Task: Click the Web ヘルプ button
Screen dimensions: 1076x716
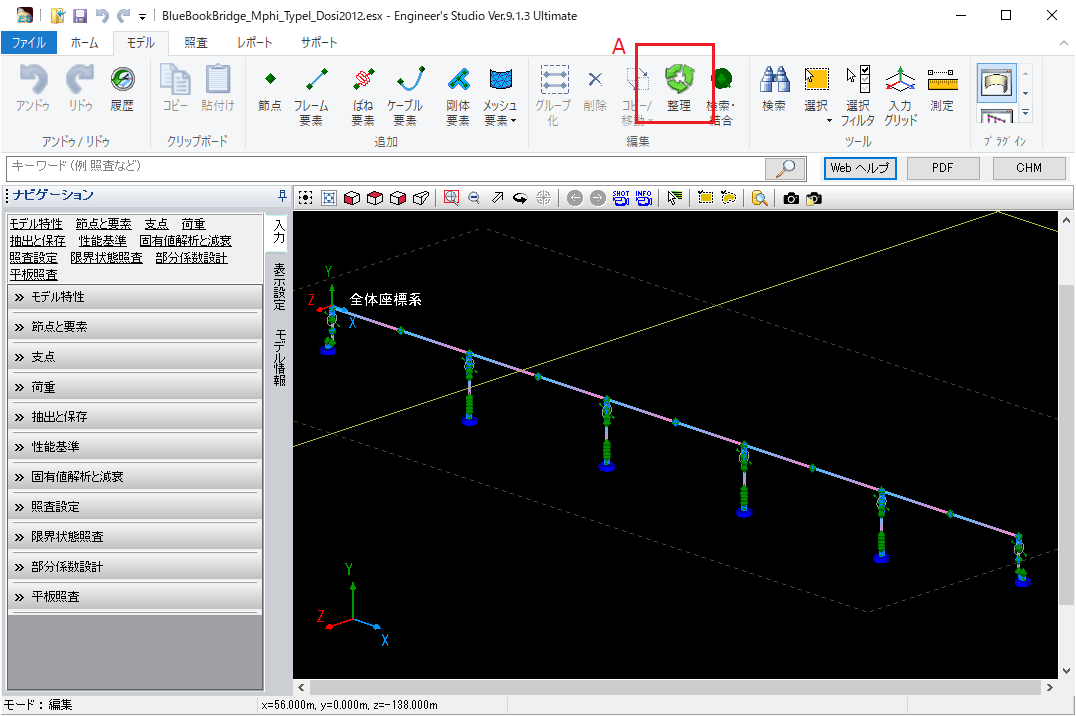Action: (x=859, y=168)
